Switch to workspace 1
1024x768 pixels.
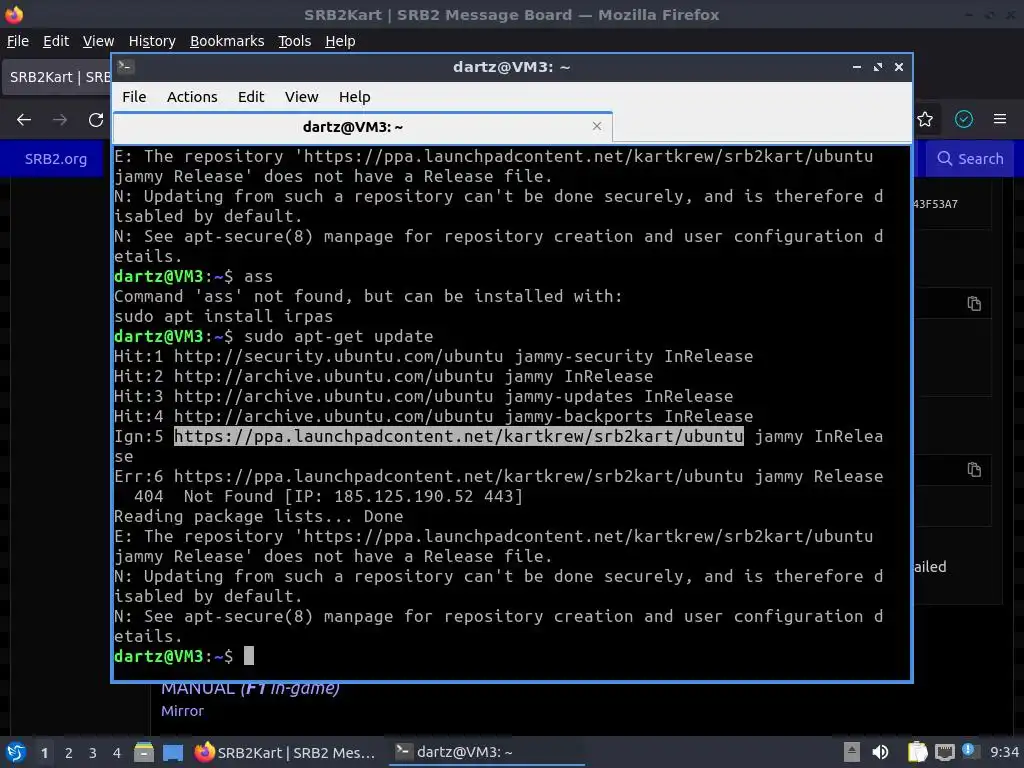pos(44,753)
